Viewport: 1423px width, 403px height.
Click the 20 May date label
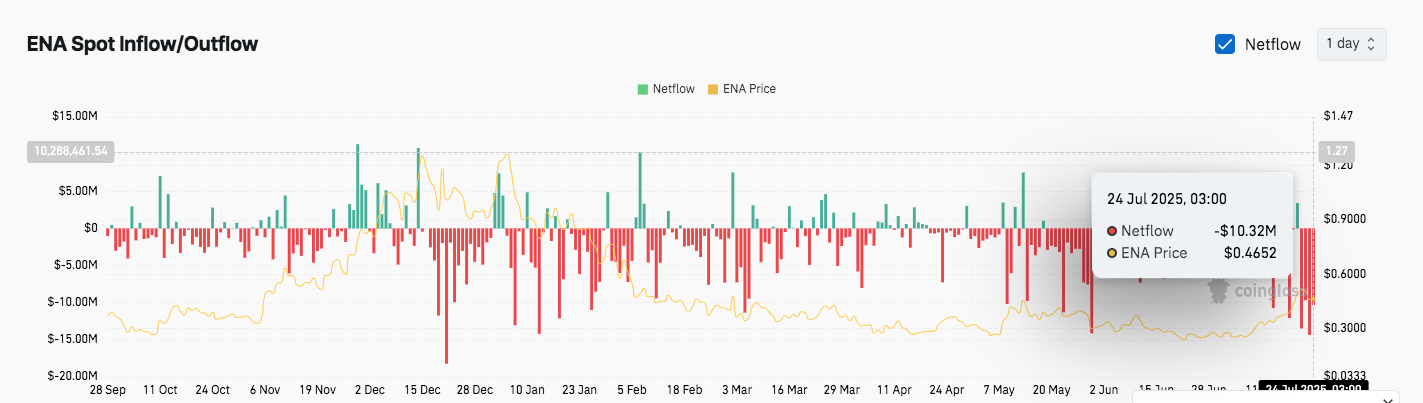click(1051, 389)
